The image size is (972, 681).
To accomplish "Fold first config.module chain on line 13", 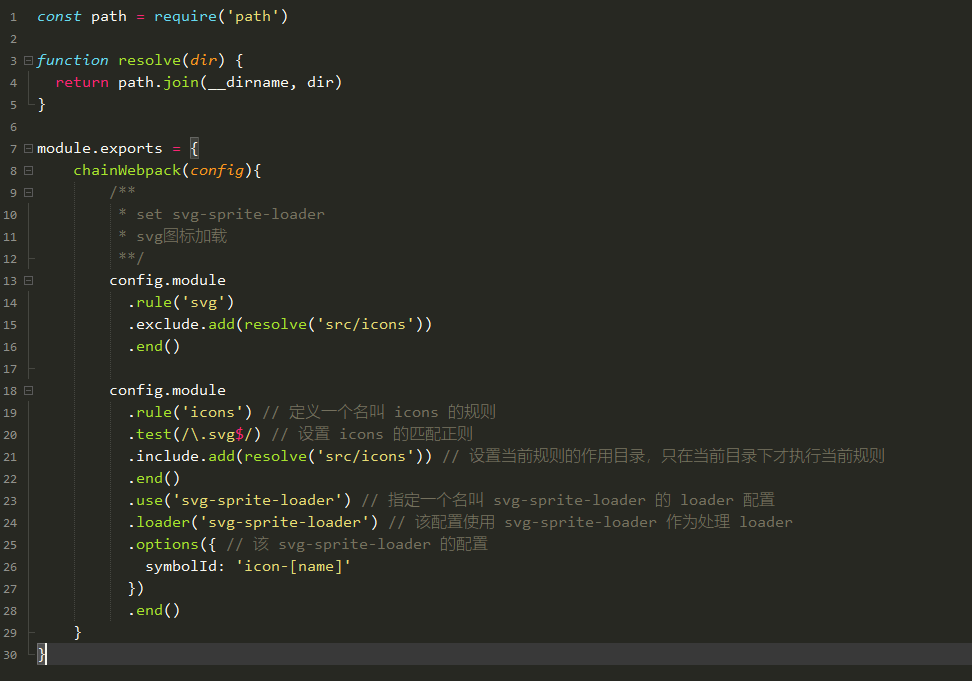I will pos(28,281).
